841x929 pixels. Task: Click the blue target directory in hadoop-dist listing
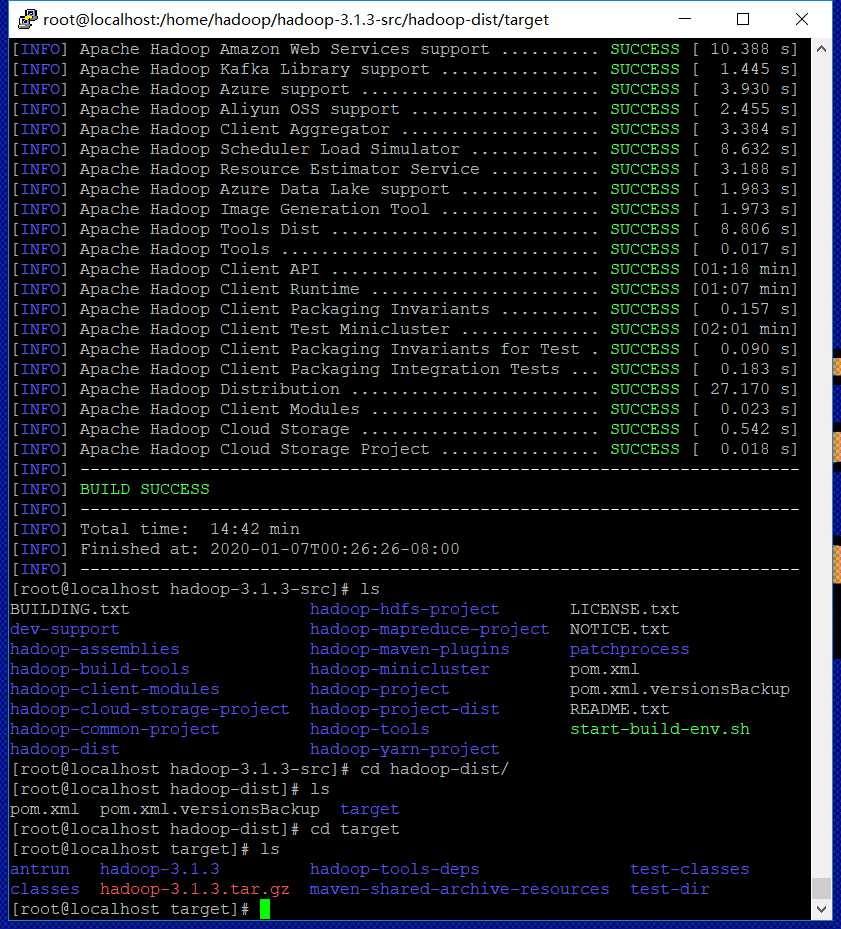click(370, 809)
